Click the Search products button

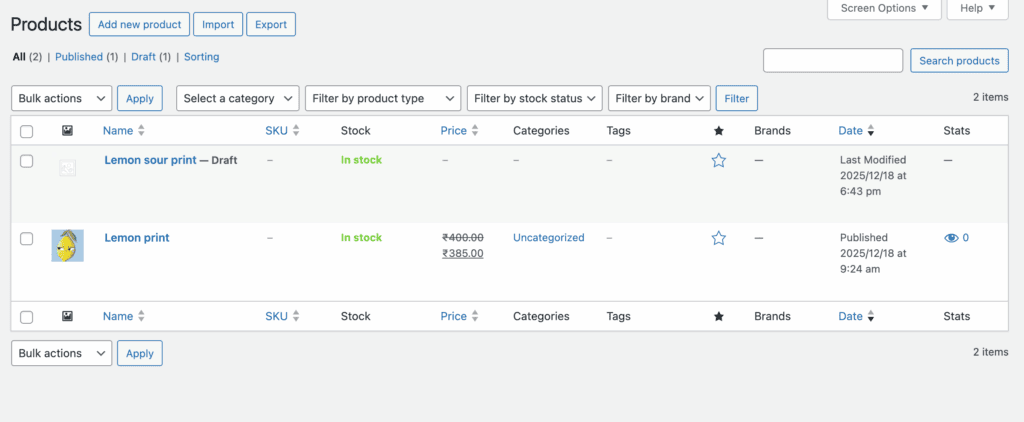coord(959,61)
